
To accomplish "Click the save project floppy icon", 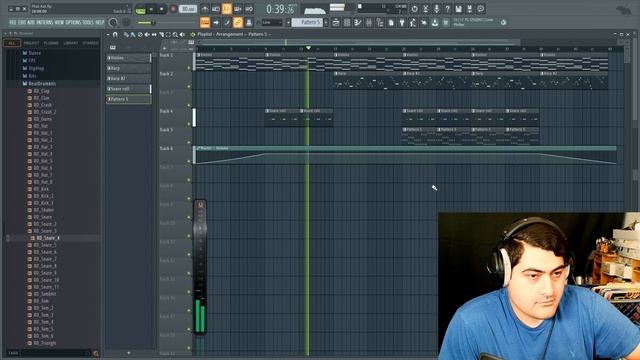I will [x=458, y=9].
